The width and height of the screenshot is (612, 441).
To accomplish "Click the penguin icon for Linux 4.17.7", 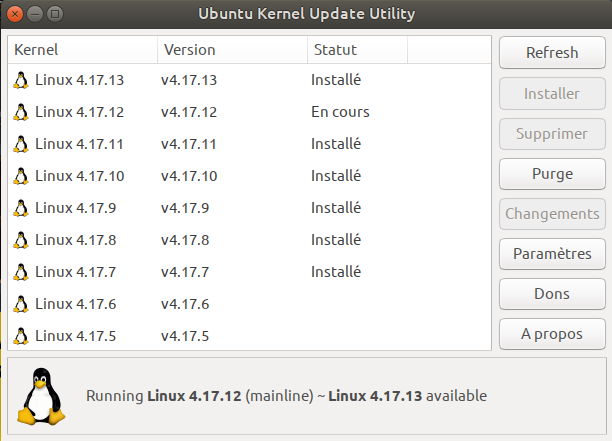I will pyautogui.click(x=21, y=272).
